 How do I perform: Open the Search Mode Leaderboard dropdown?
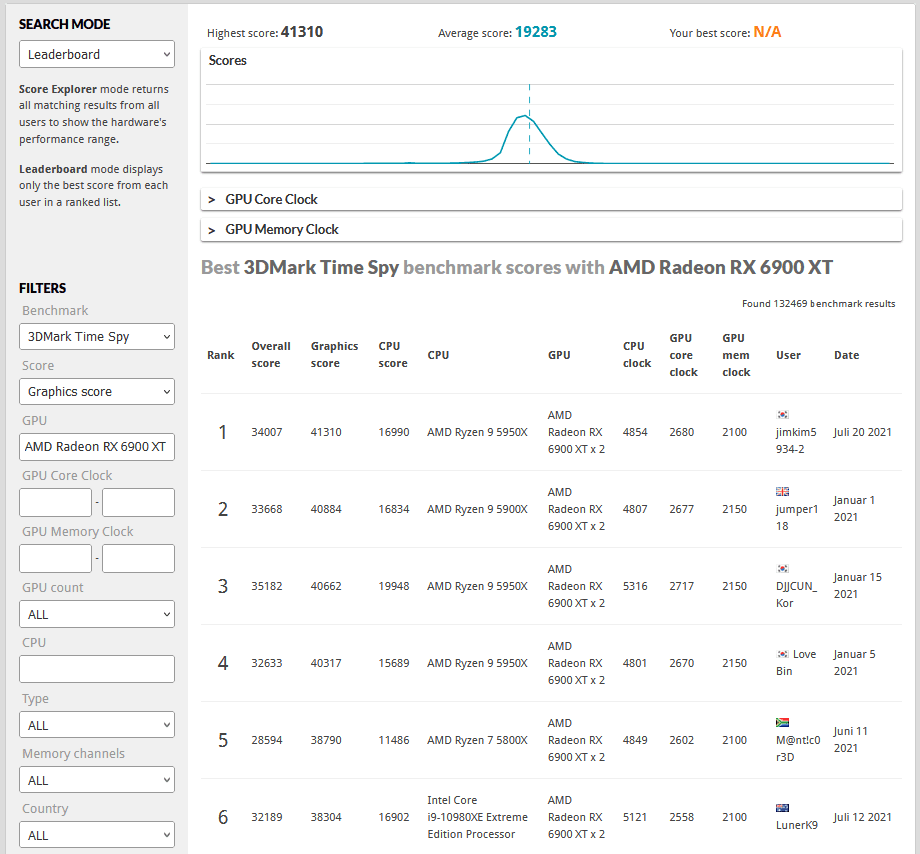pos(97,55)
